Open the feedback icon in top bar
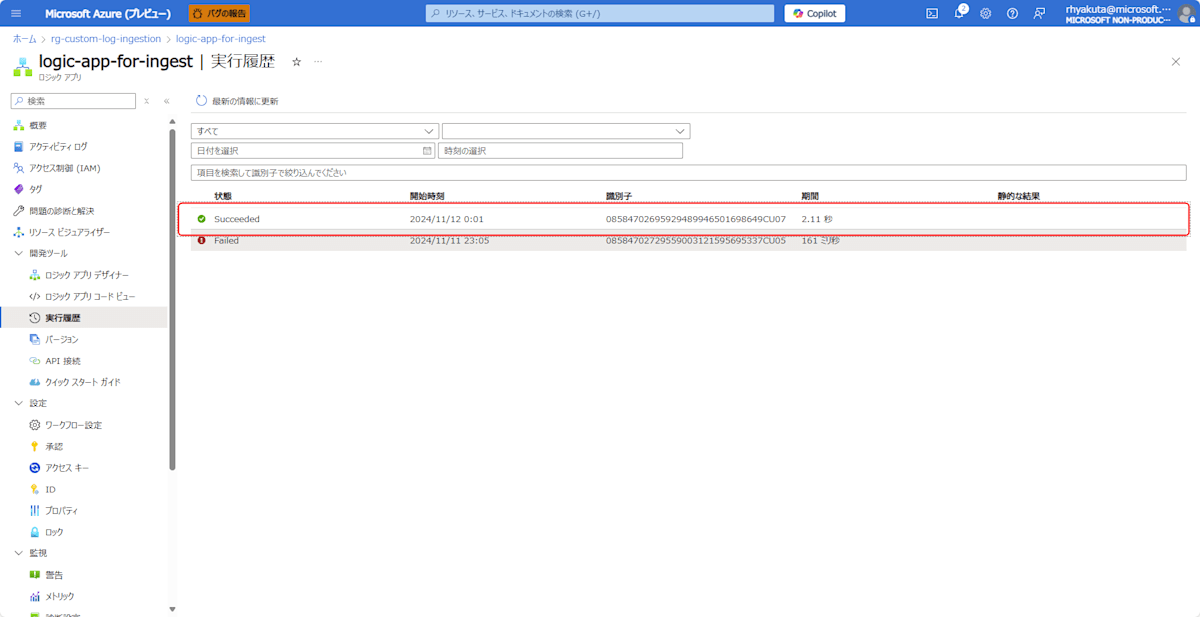The width and height of the screenshot is (1200, 617). tap(1039, 13)
